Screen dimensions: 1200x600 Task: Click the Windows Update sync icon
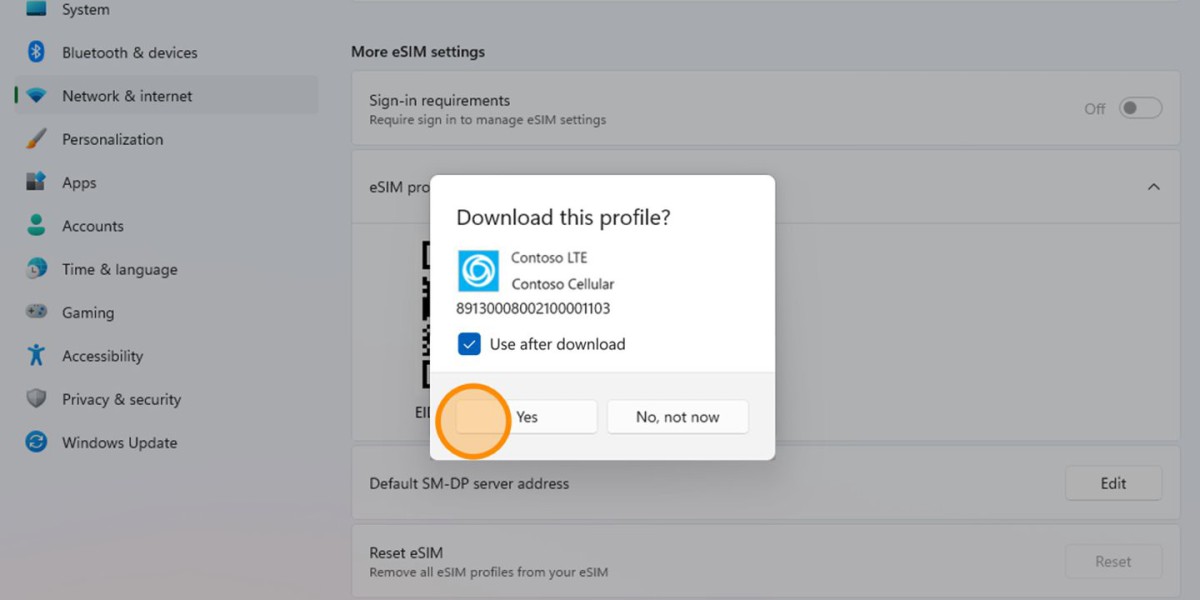pyautogui.click(x=37, y=443)
